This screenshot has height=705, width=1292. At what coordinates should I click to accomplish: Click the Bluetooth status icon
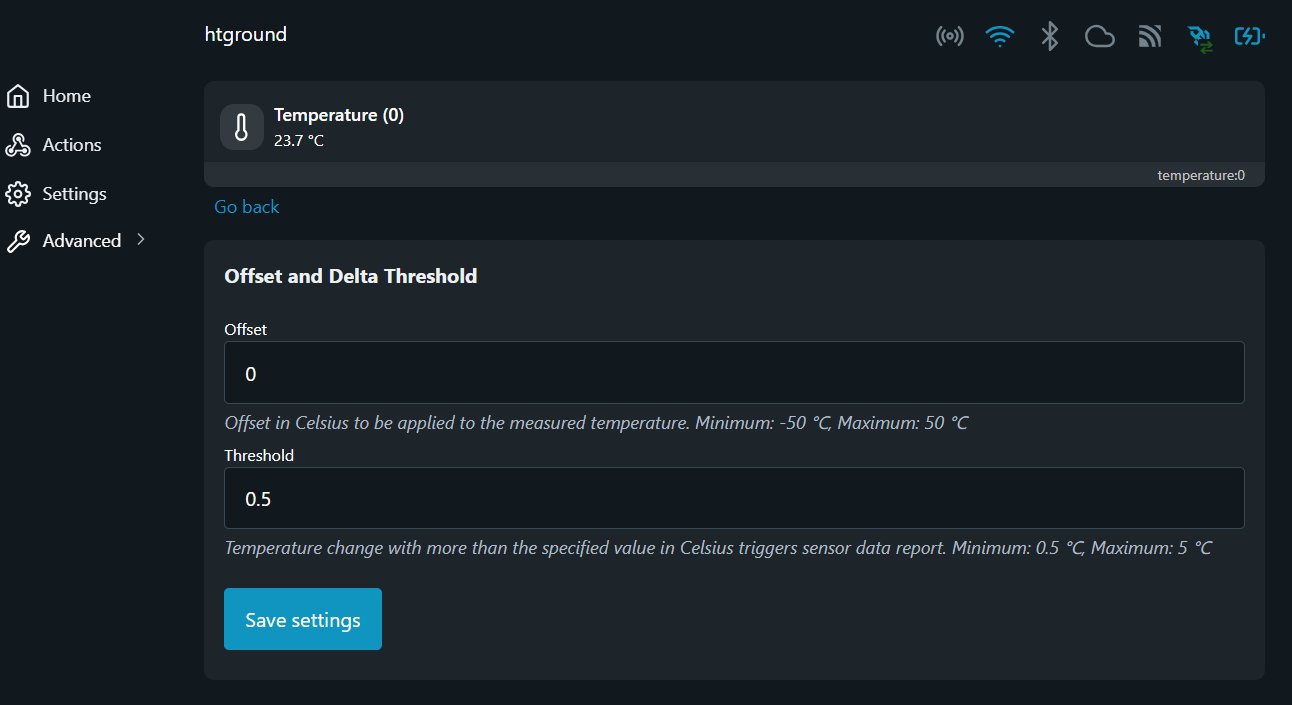1049,37
